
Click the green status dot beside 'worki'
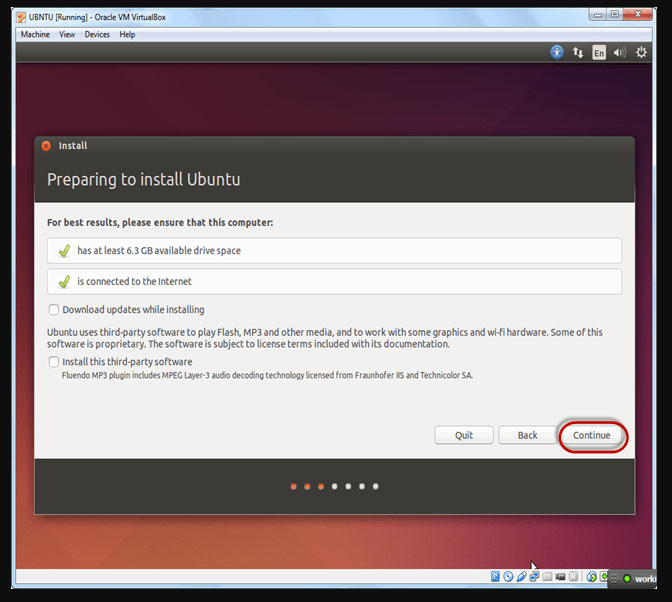627,578
